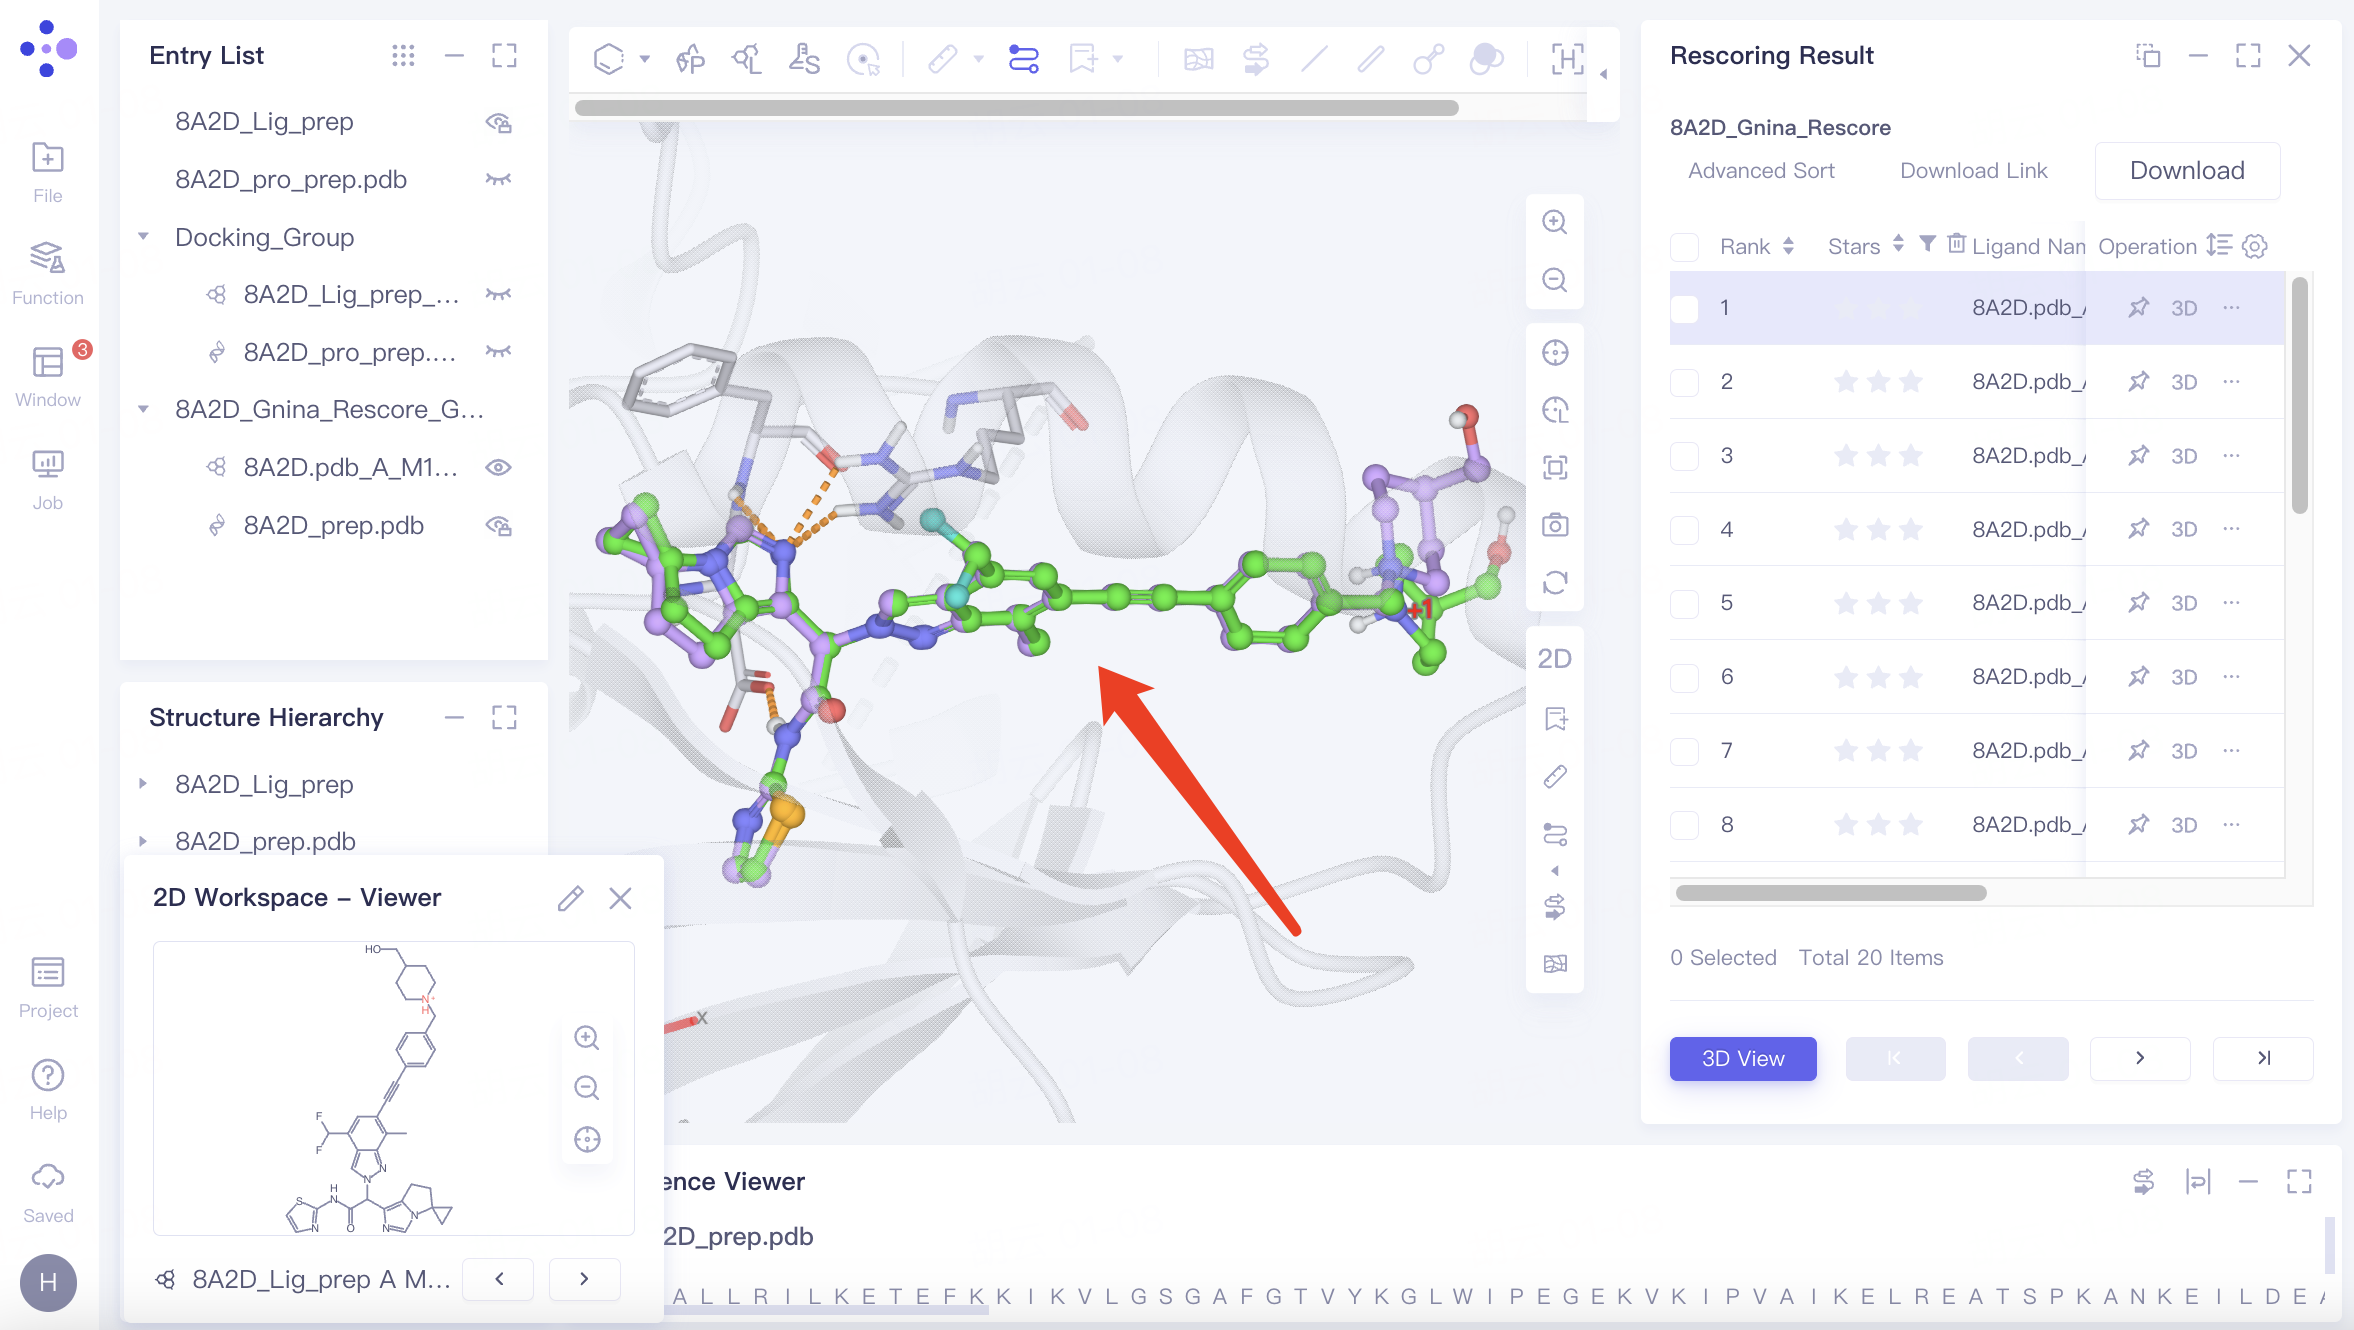Select all results with the header checkbox
The width and height of the screenshot is (2354, 1330).
pos(1684,246)
